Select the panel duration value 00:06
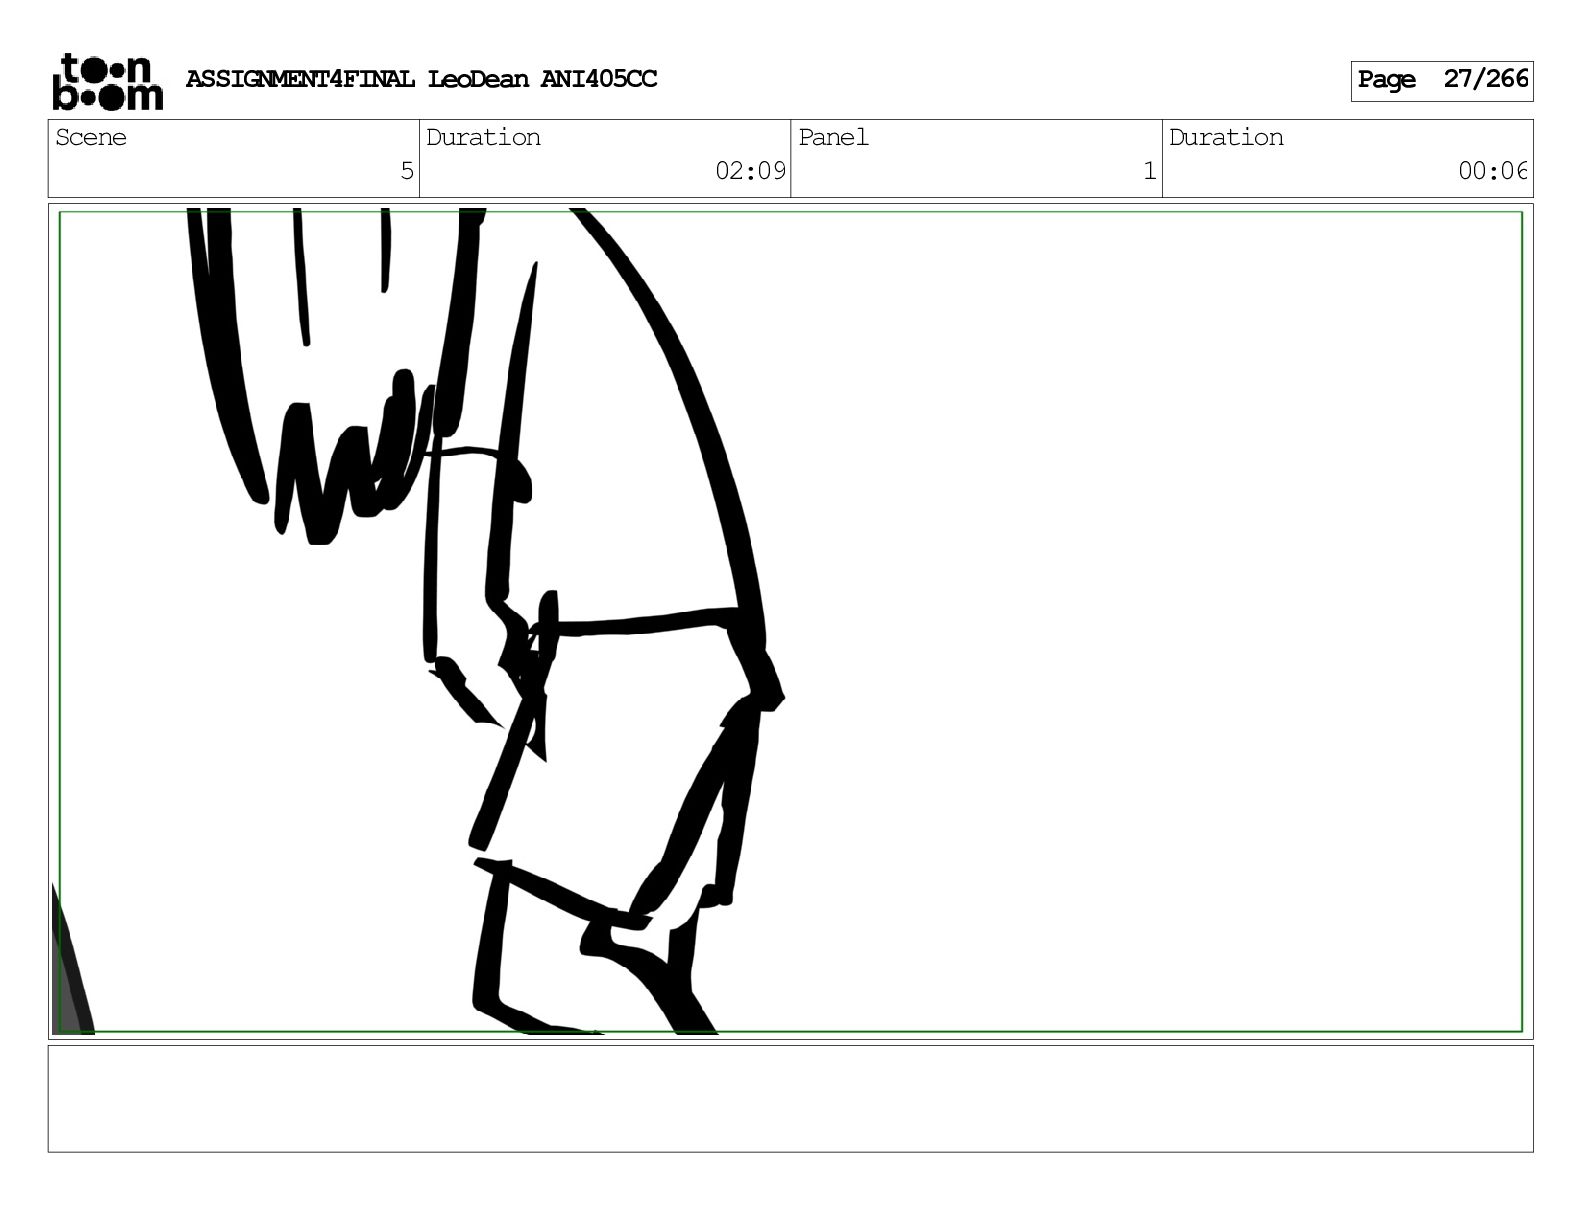The image size is (1584, 1224). coord(1493,171)
